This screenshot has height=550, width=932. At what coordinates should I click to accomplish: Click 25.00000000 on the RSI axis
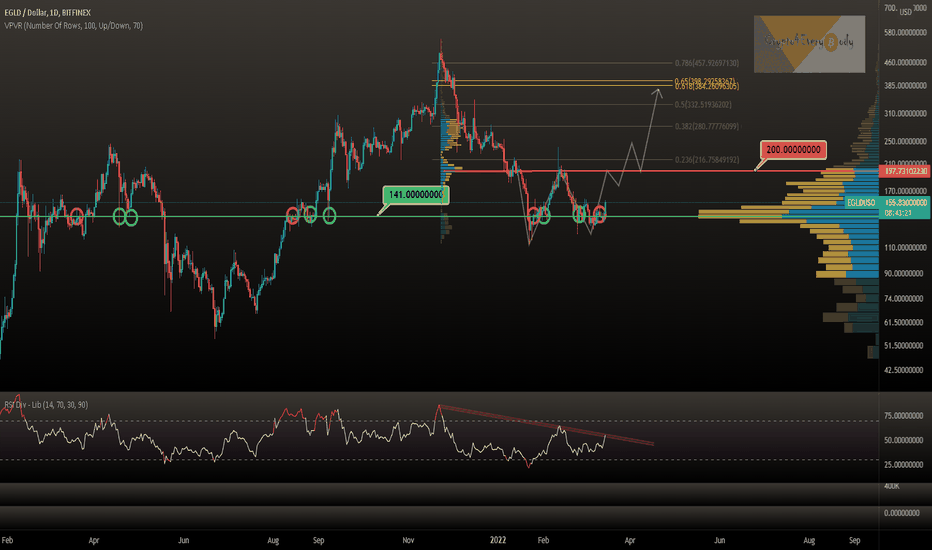point(903,464)
